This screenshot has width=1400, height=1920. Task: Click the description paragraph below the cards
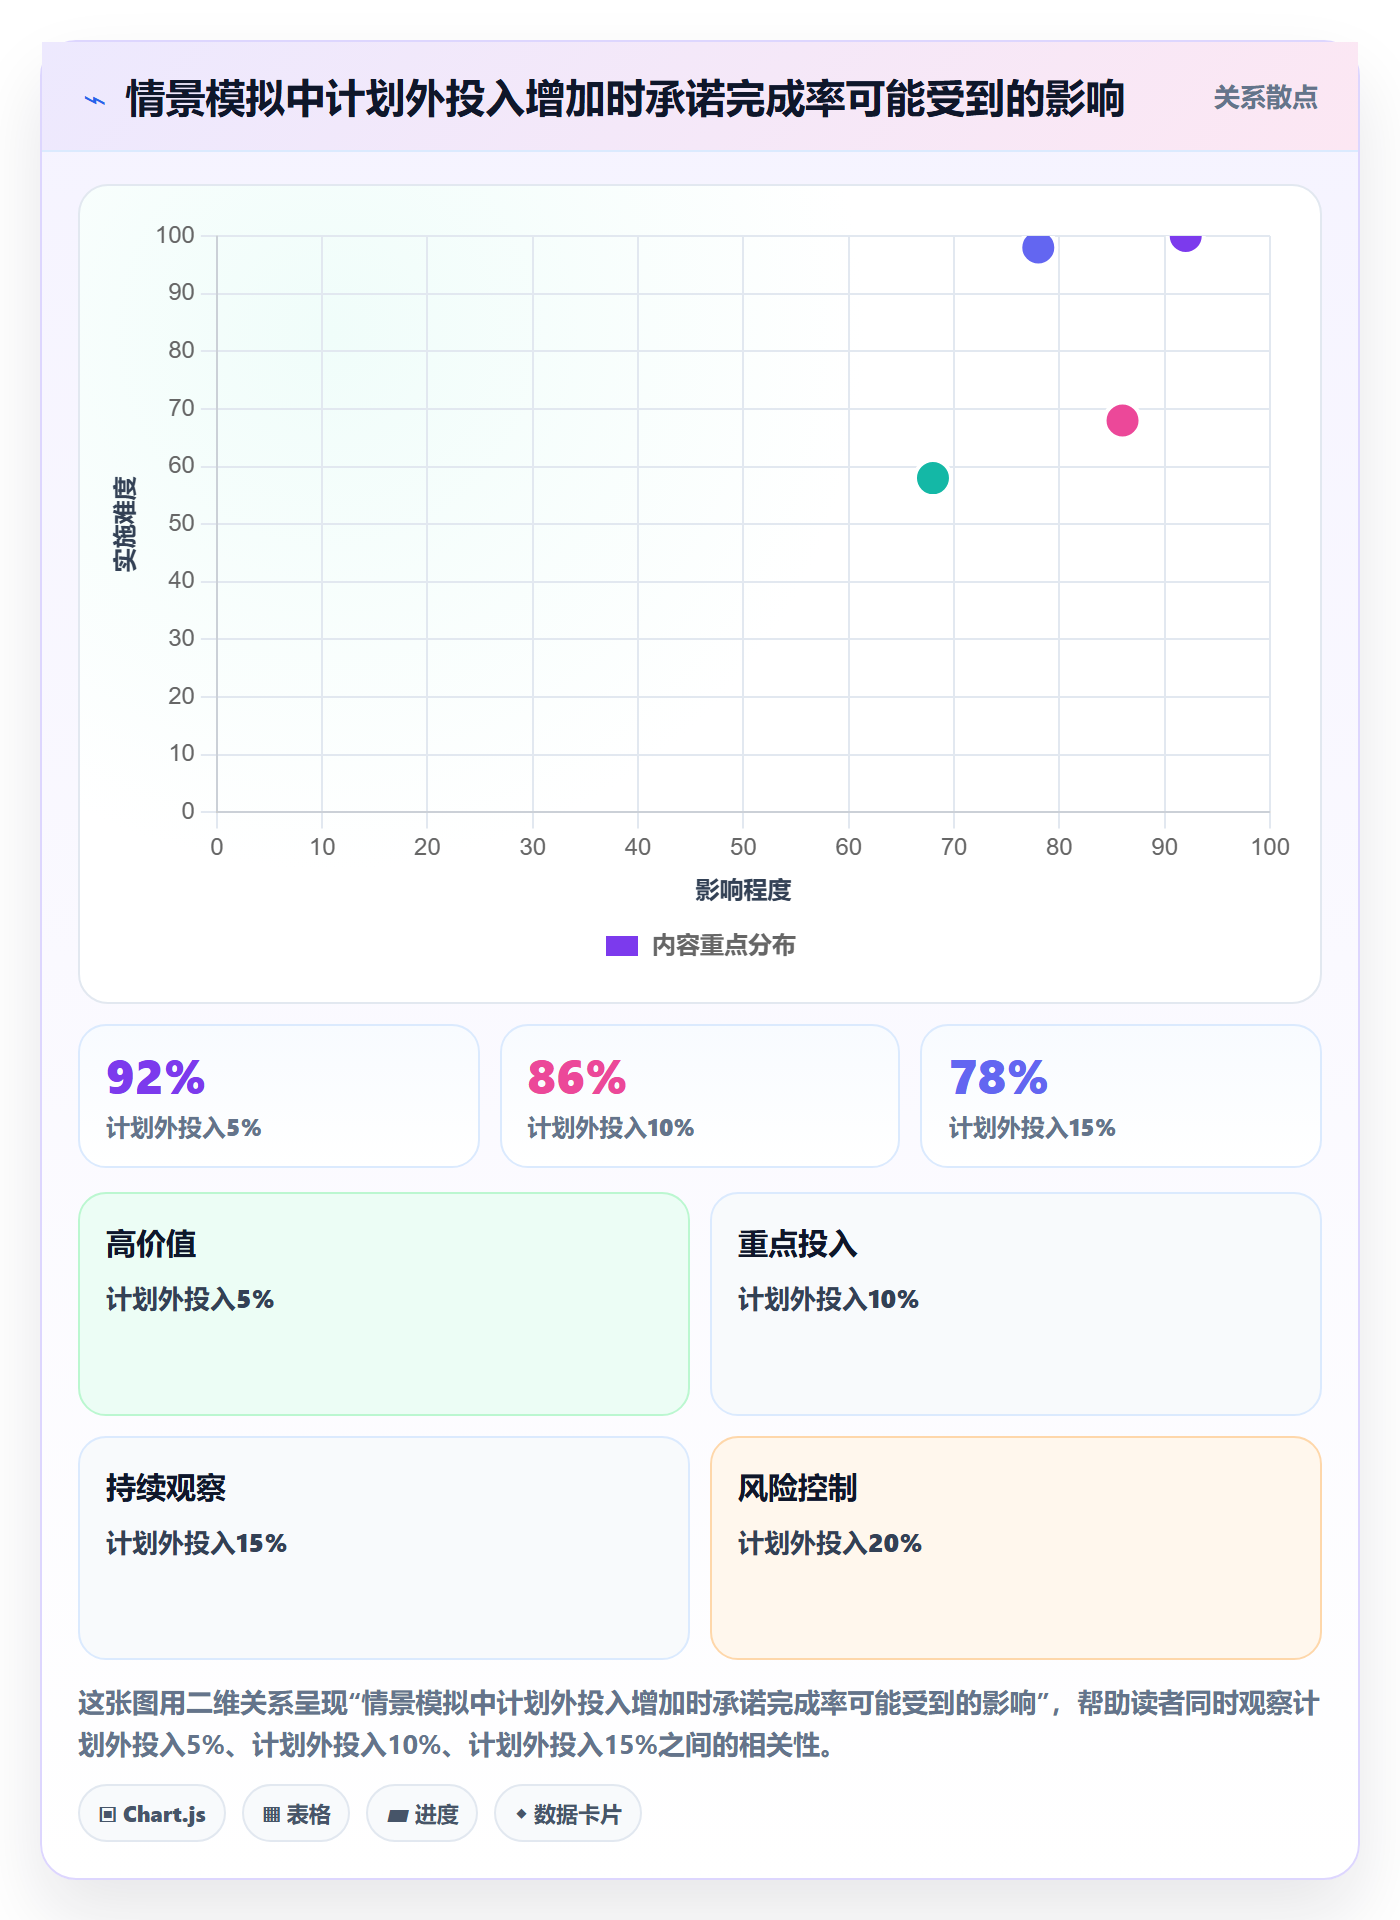pos(699,1724)
